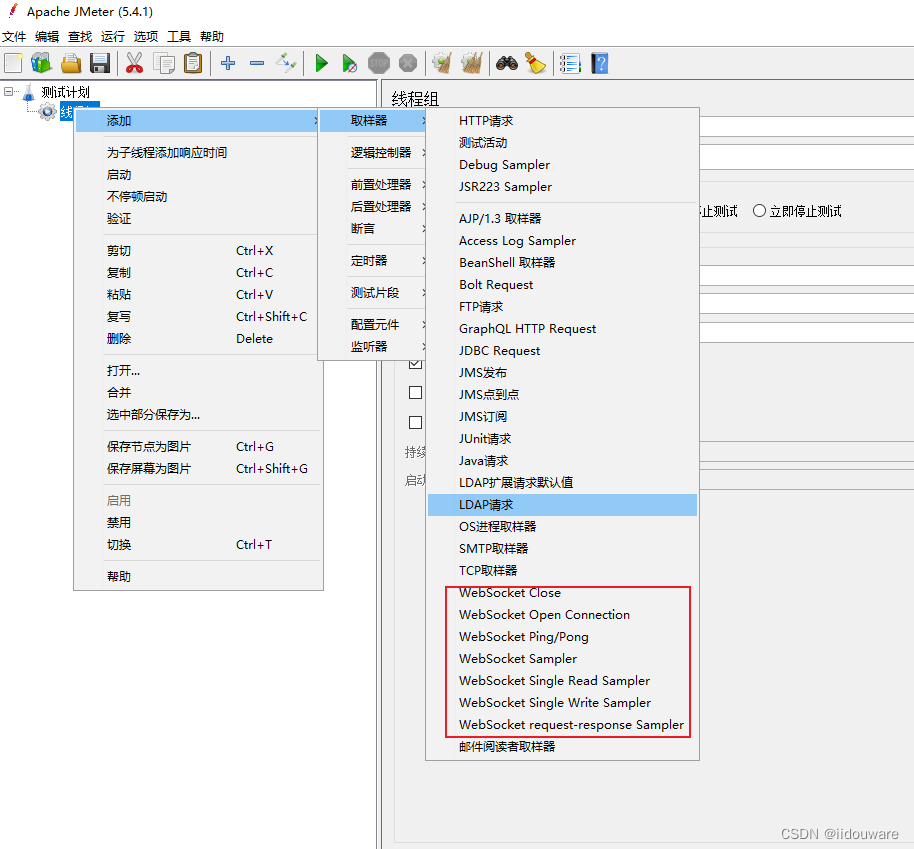Click the Collapse all minus icon
This screenshot has height=849, width=914.
257,63
